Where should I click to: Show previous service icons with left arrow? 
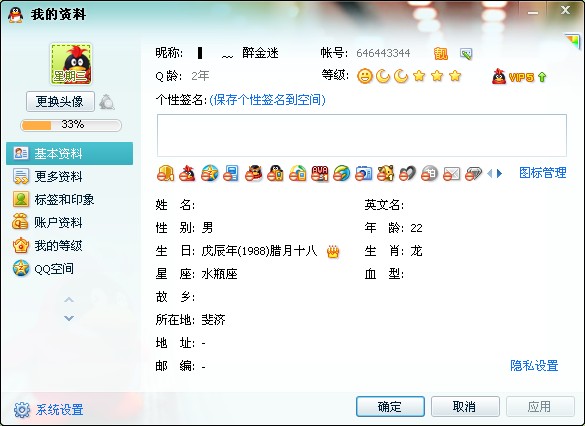(490, 173)
